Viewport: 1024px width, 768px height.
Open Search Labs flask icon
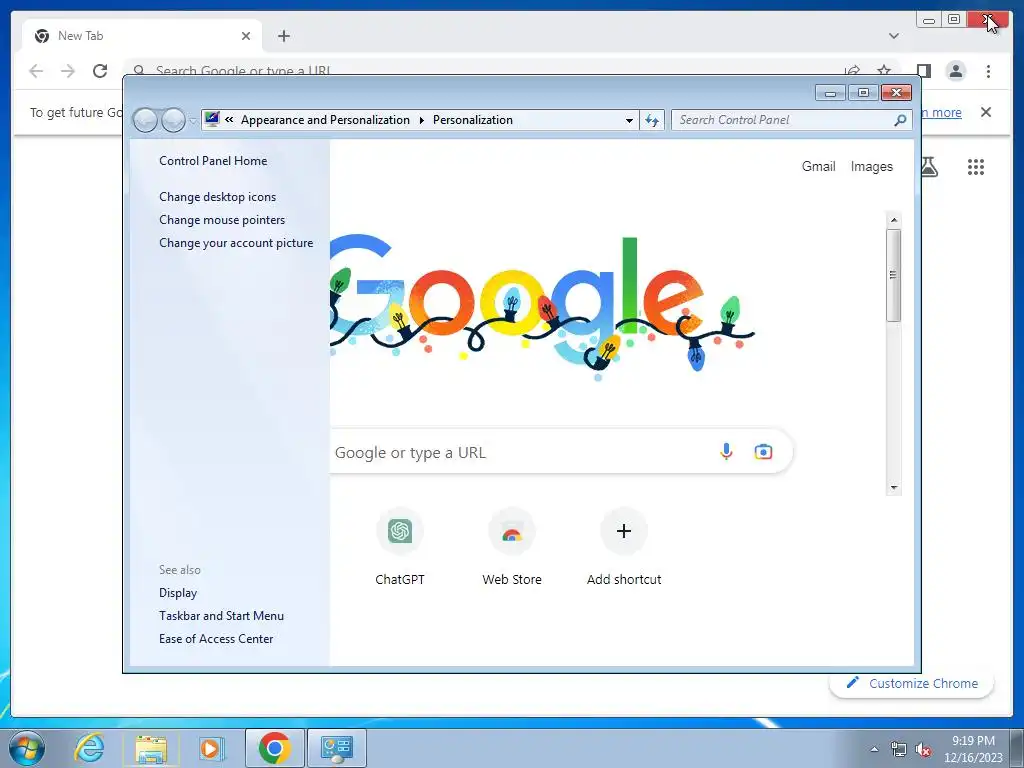pyautogui.click(x=929, y=167)
